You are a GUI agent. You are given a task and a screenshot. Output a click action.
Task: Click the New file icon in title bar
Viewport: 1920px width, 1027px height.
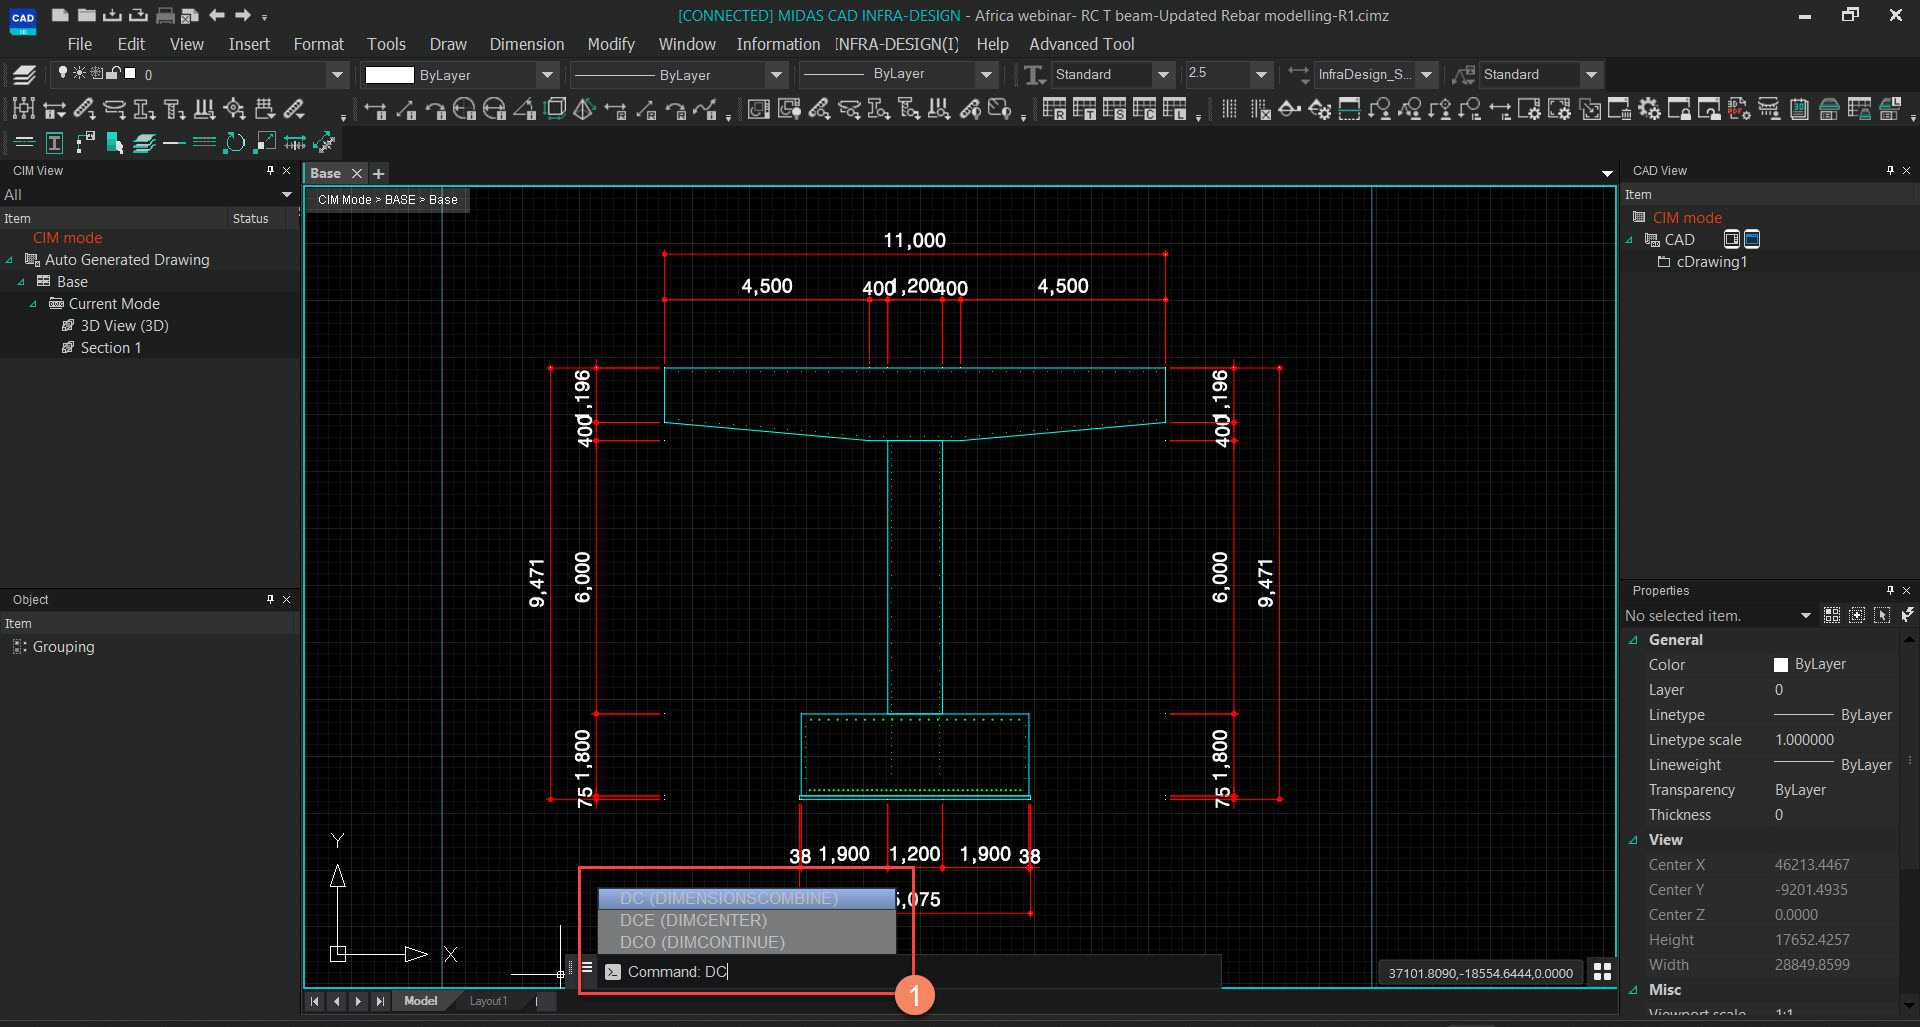coord(60,15)
